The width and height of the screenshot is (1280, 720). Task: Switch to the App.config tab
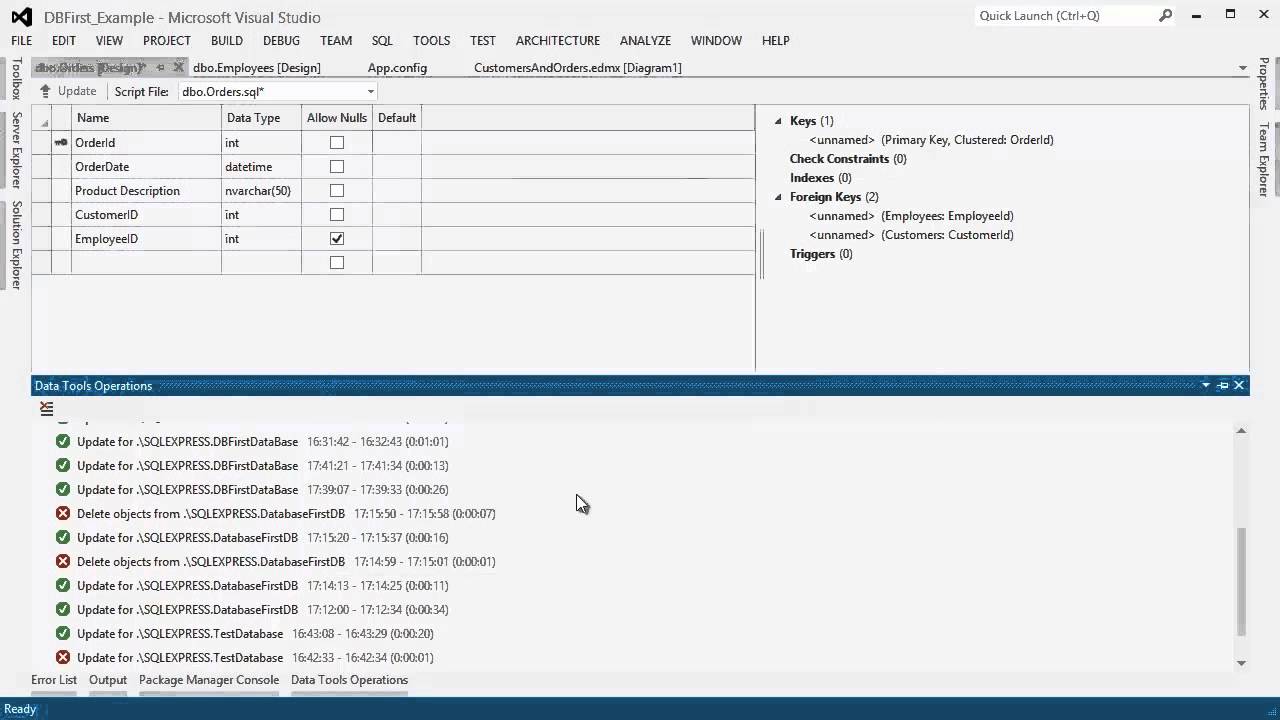point(397,68)
